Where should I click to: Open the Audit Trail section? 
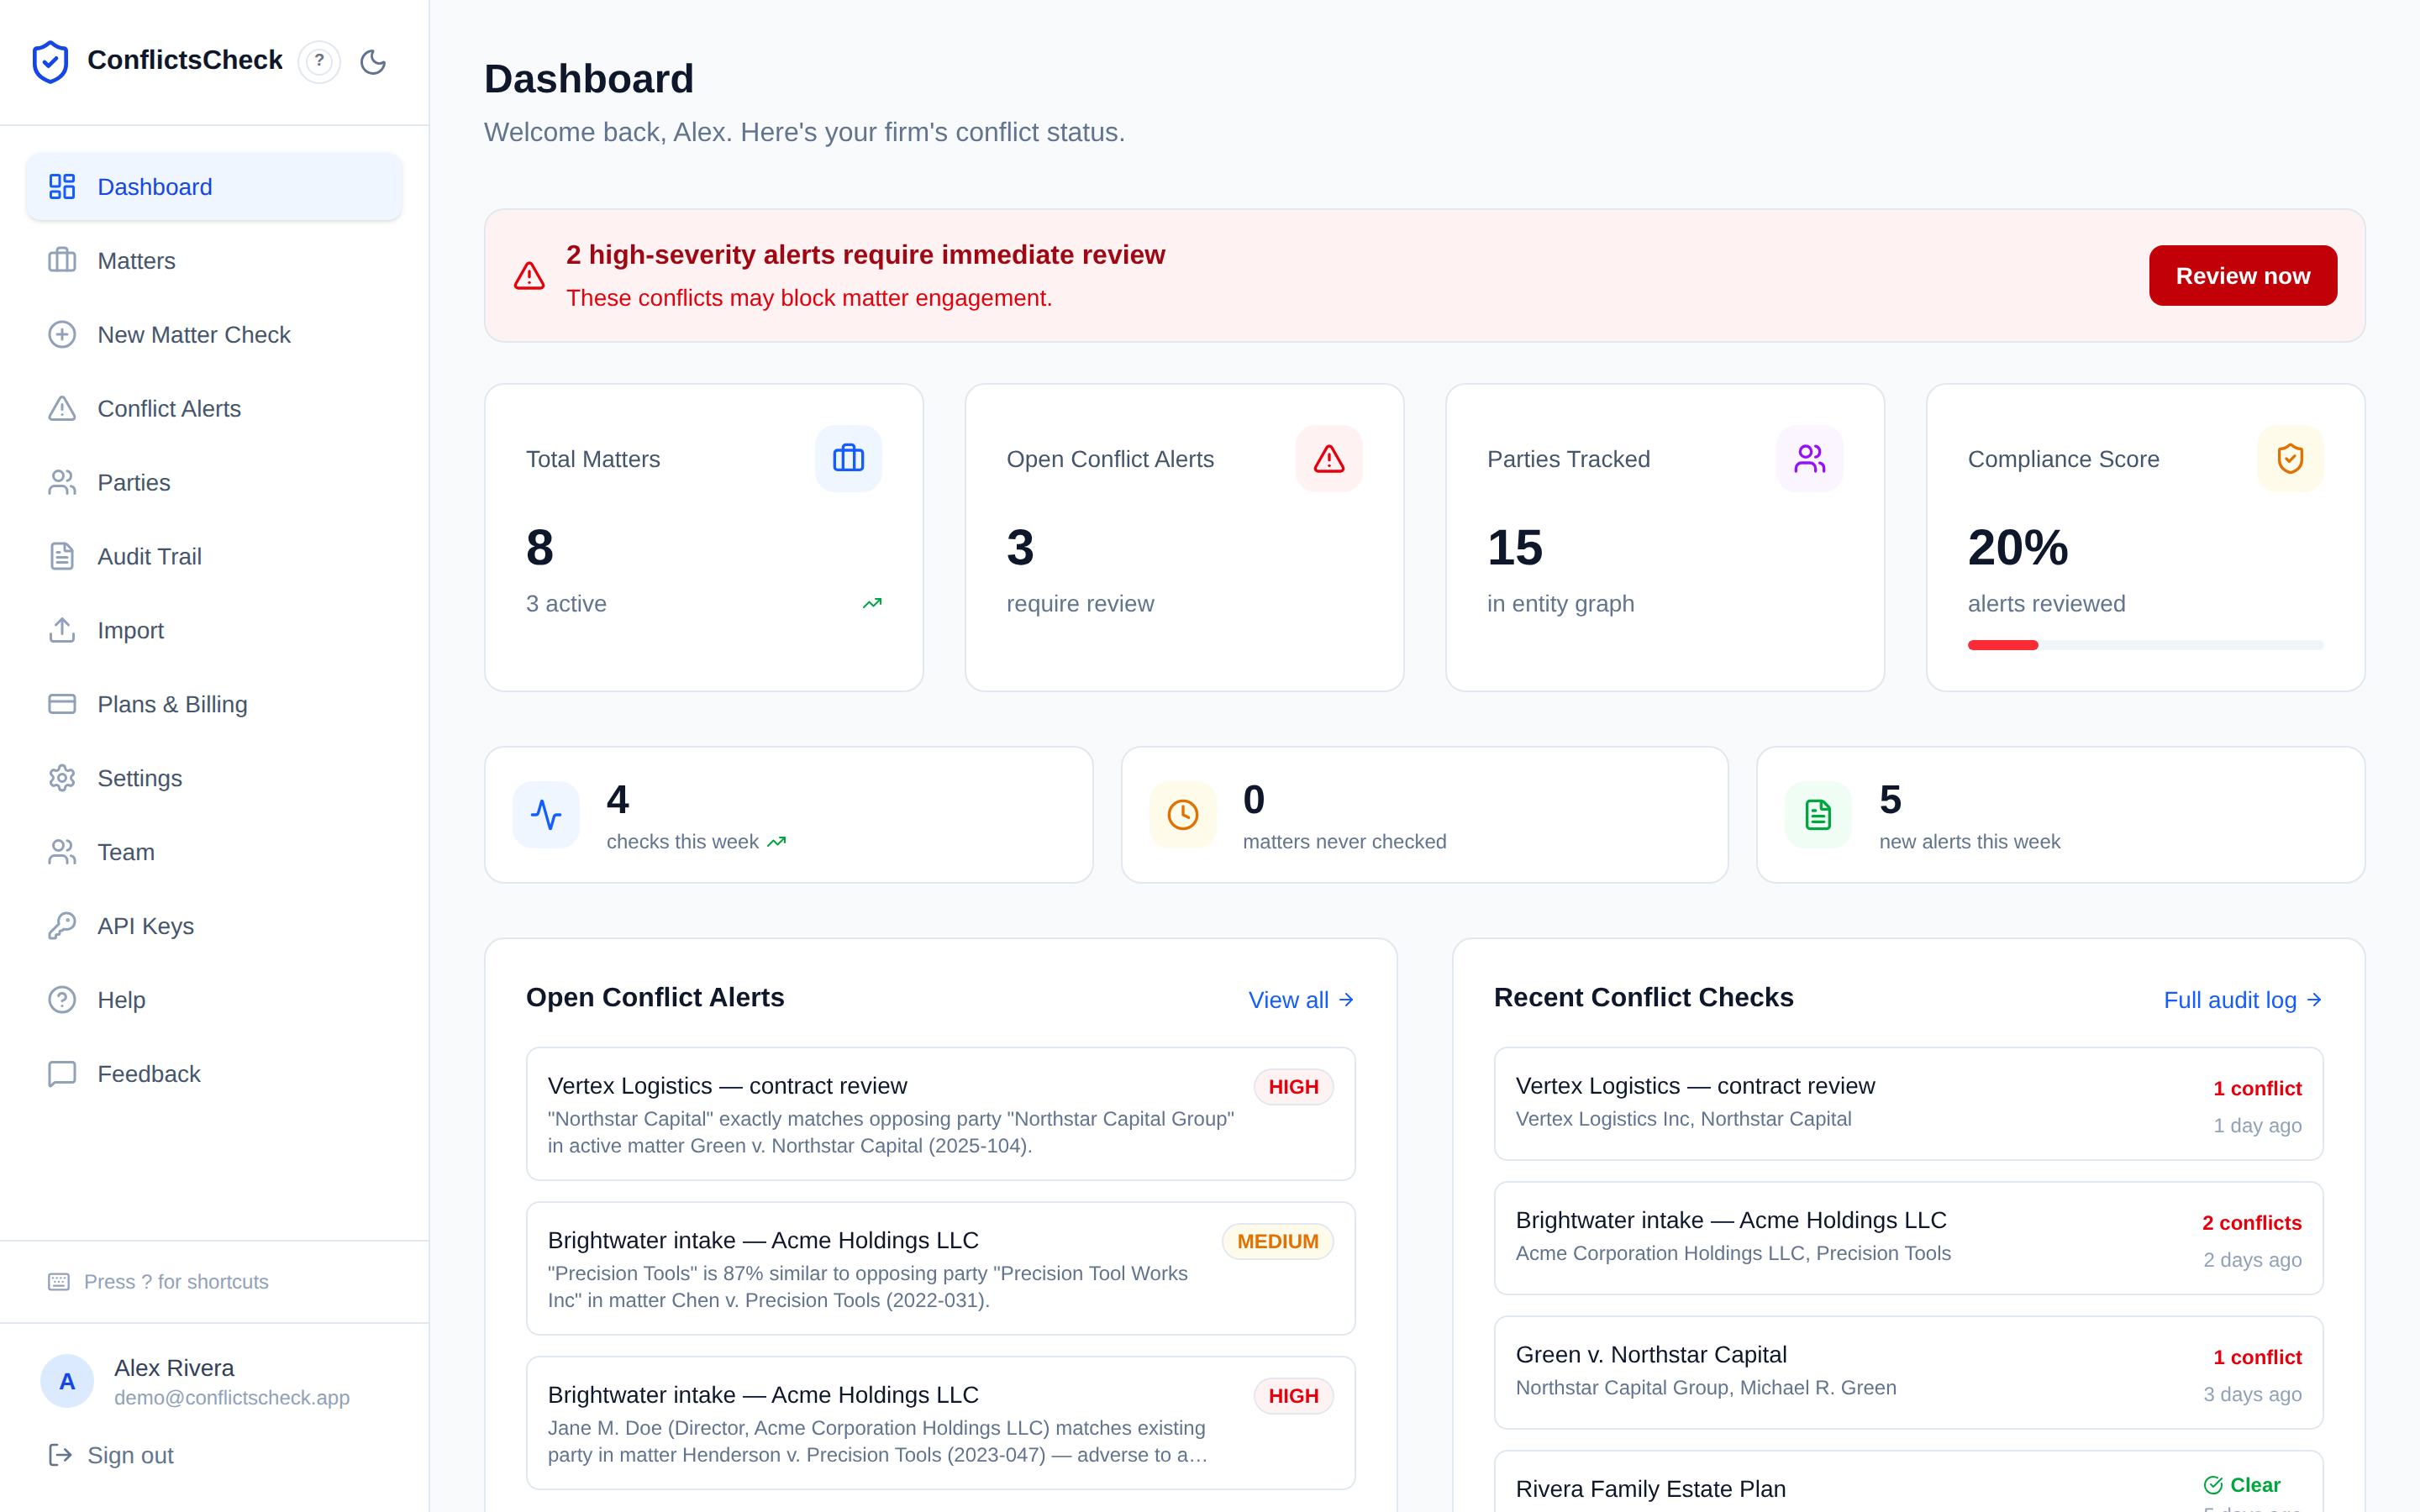214,557
